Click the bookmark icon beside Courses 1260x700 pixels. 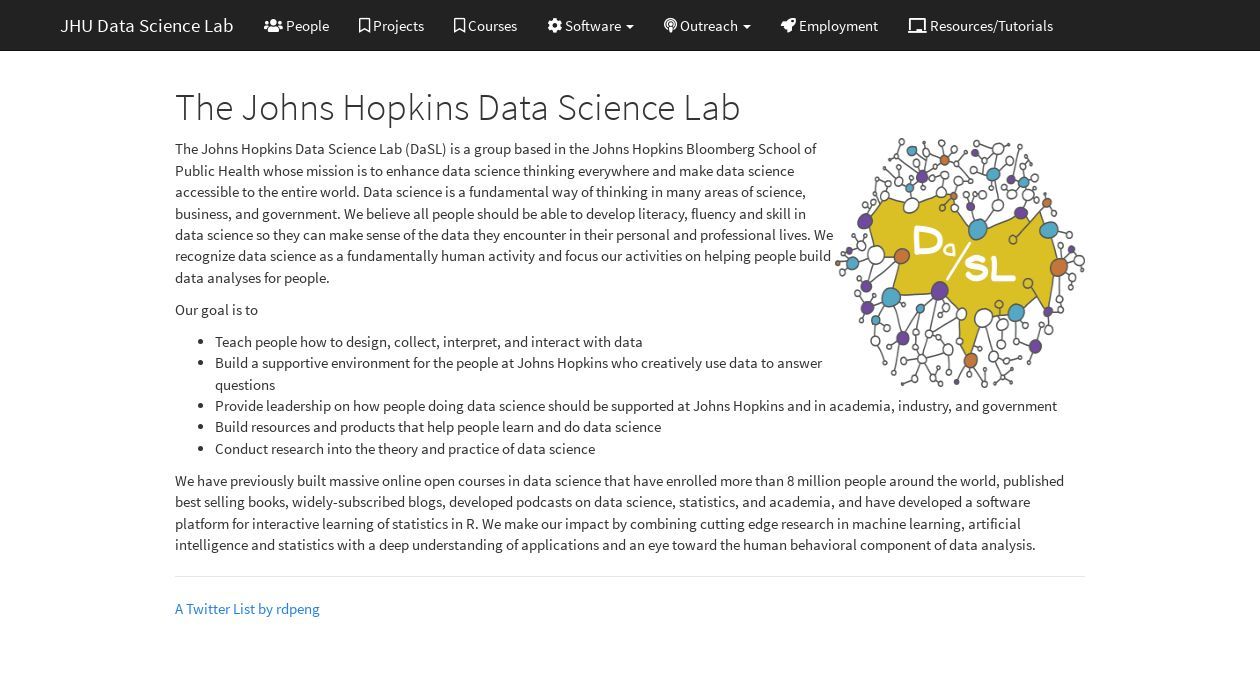coord(459,26)
